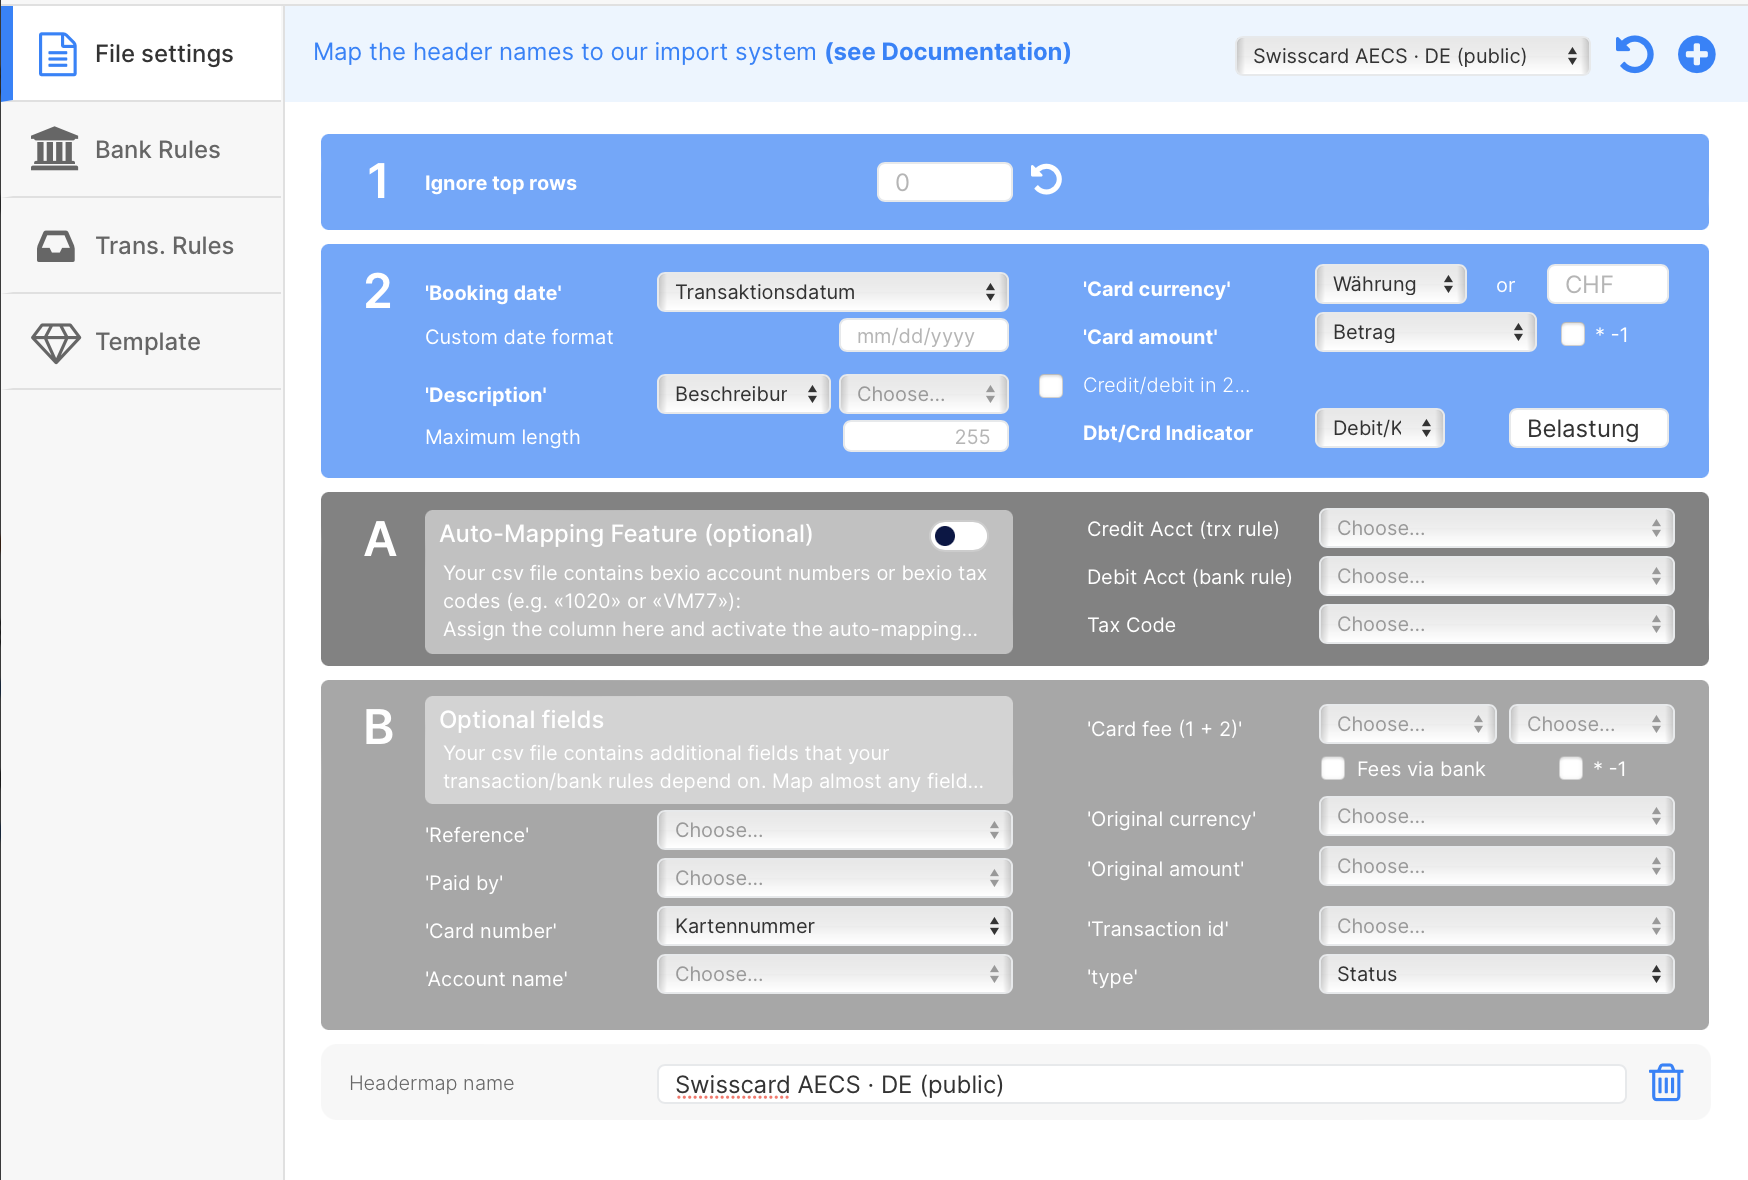Image resolution: width=1748 pixels, height=1180 pixels.
Task: Open the File settings tab
Action: (x=142, y=53)
